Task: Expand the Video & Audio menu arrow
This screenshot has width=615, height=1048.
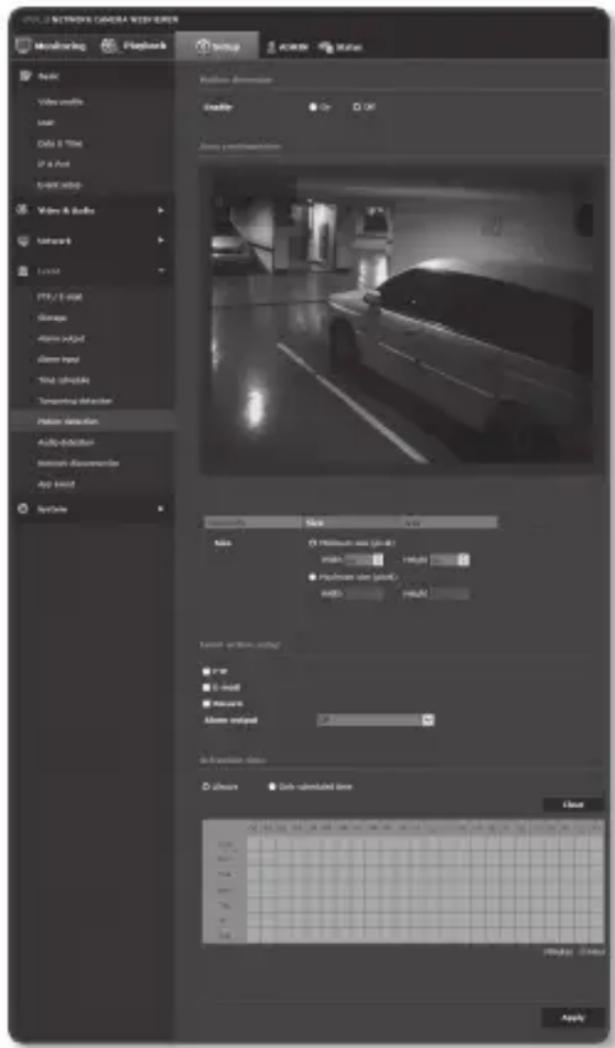Action: pyautogui.click(x=160, y=211)
